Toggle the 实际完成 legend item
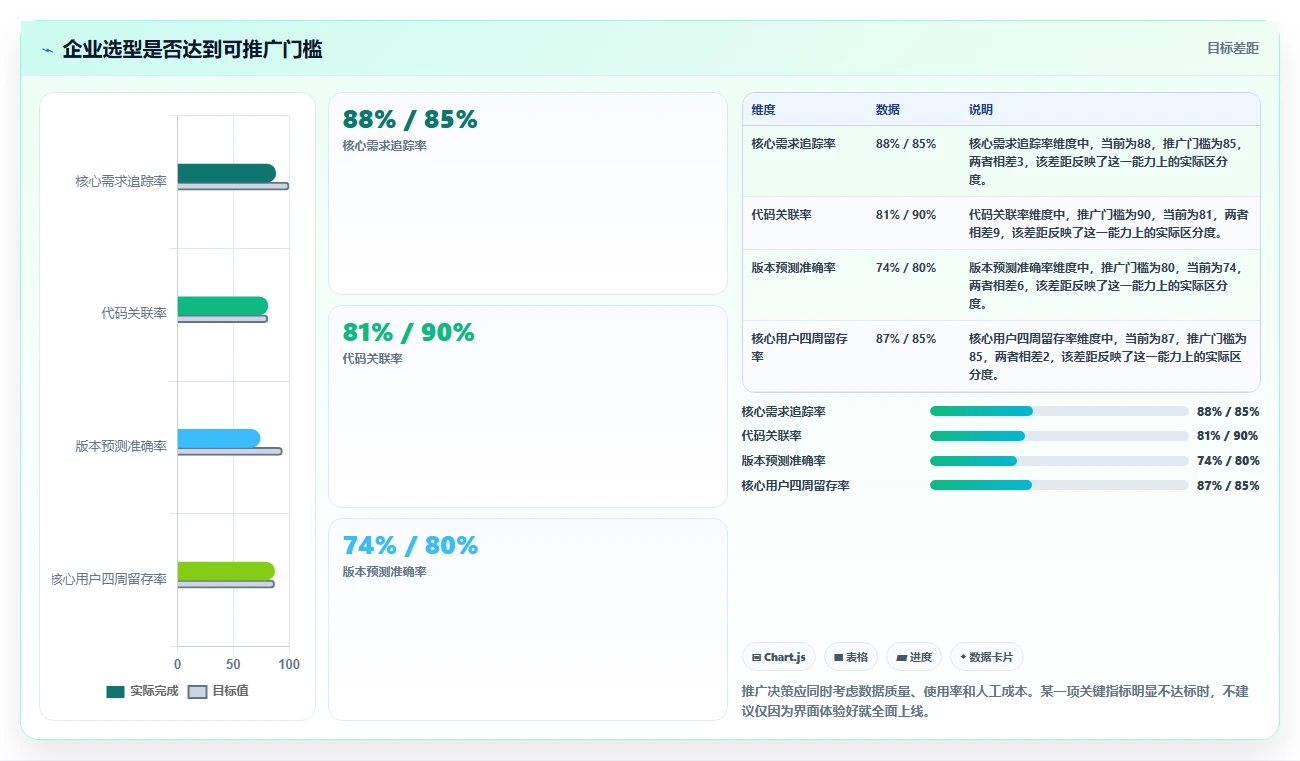This screenshot has height=761, width=1300. tap(142, 691)
